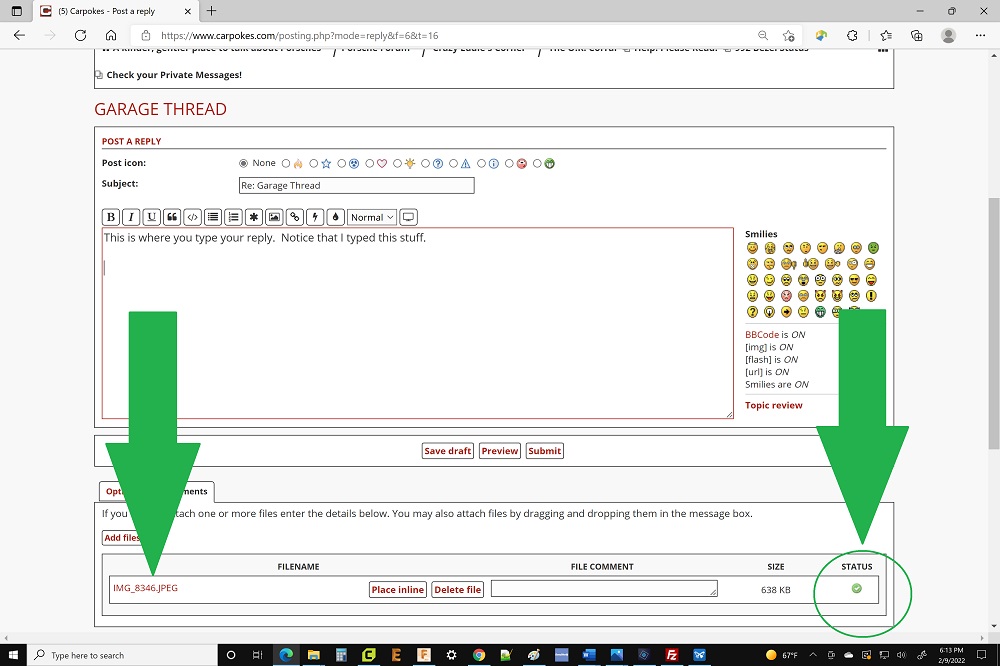
Task: Insert a code block with the code icon
Action: click(x=192, y=217)
